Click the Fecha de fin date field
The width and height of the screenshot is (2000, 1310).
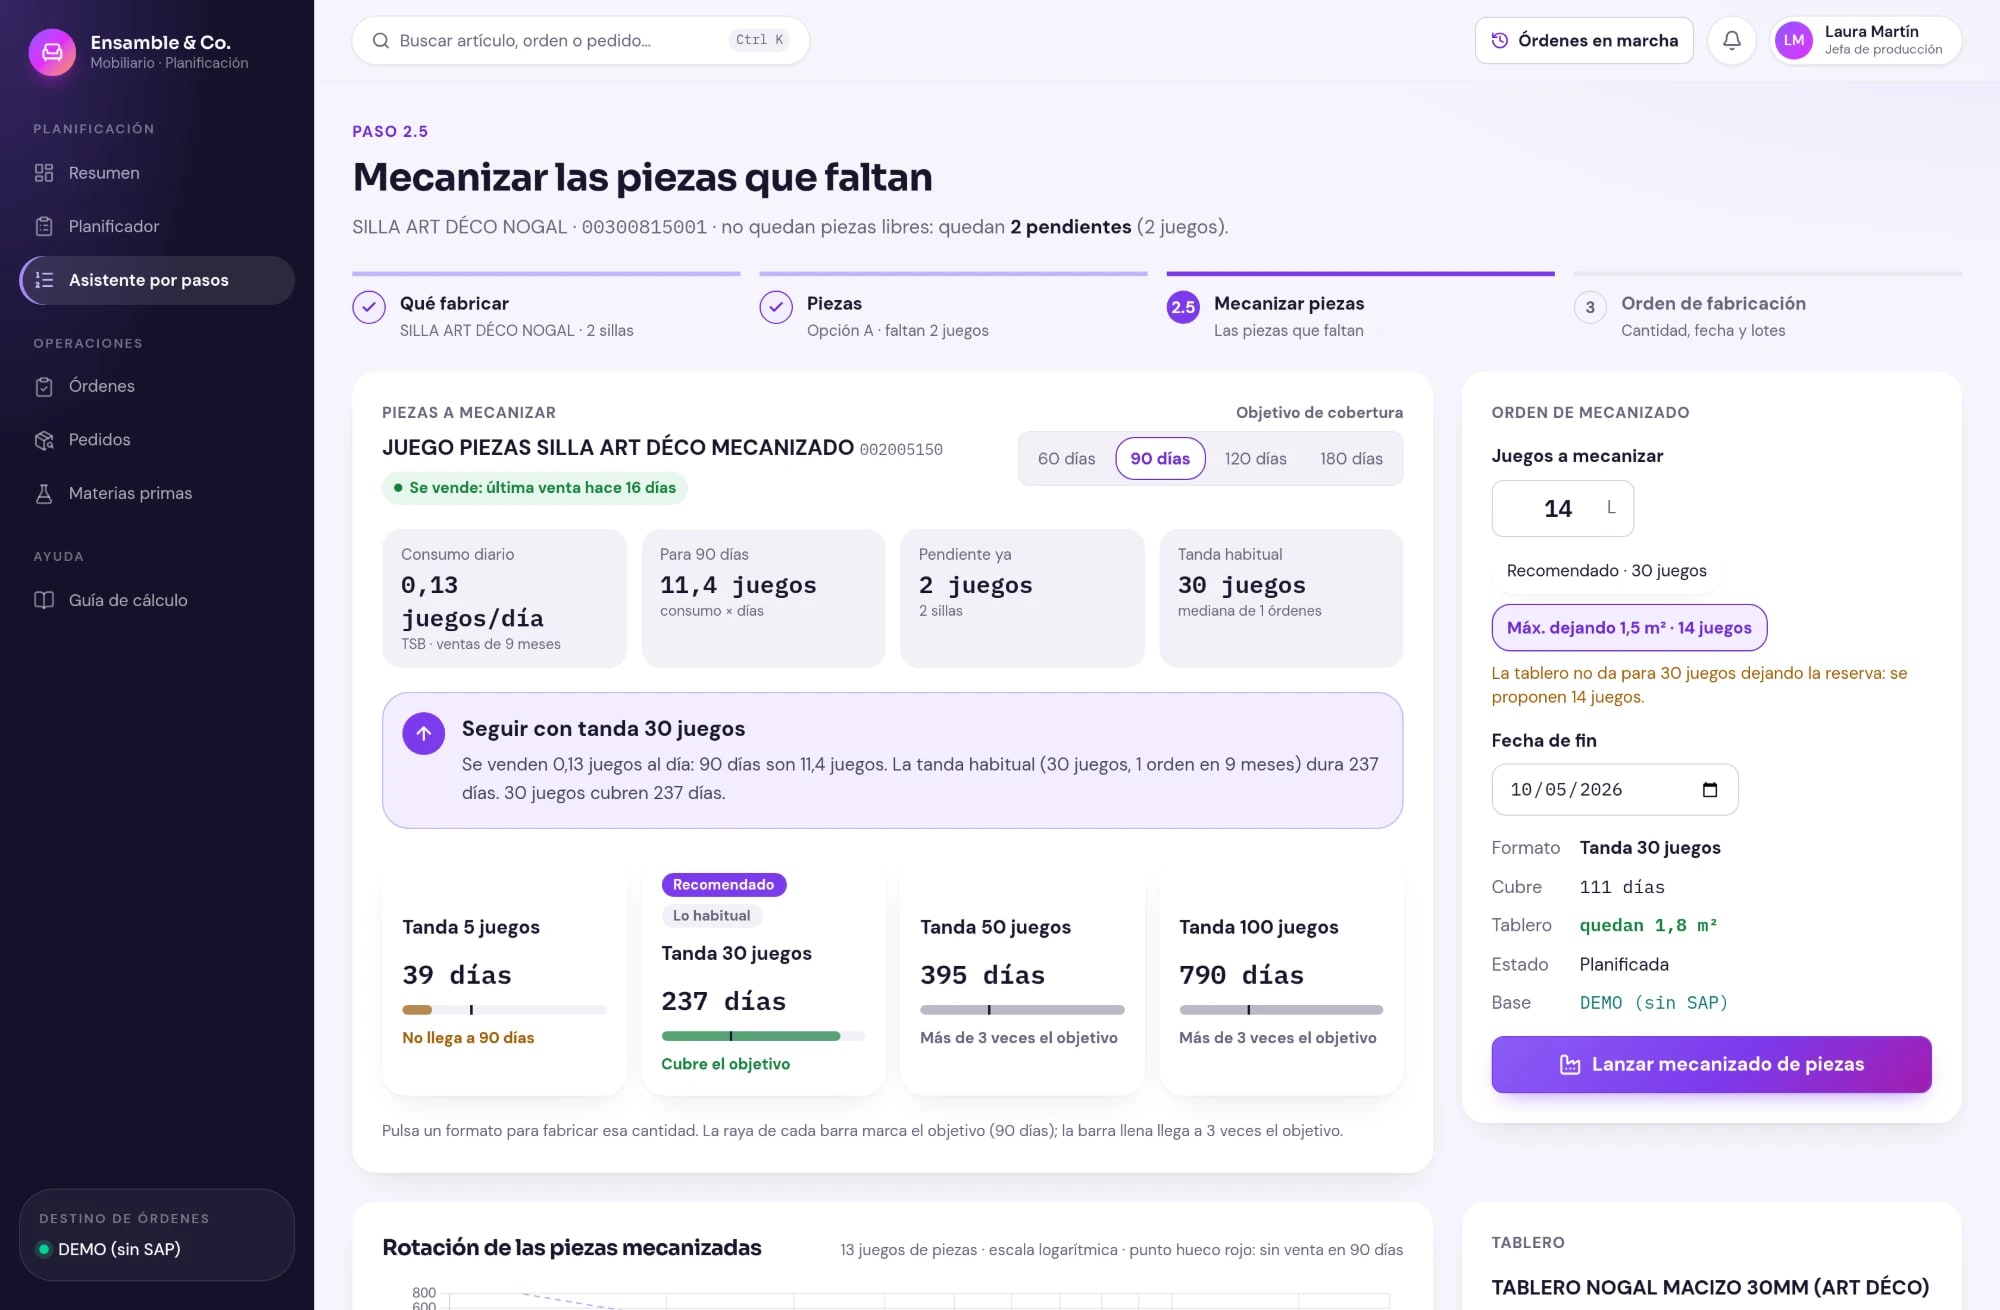1614,790
